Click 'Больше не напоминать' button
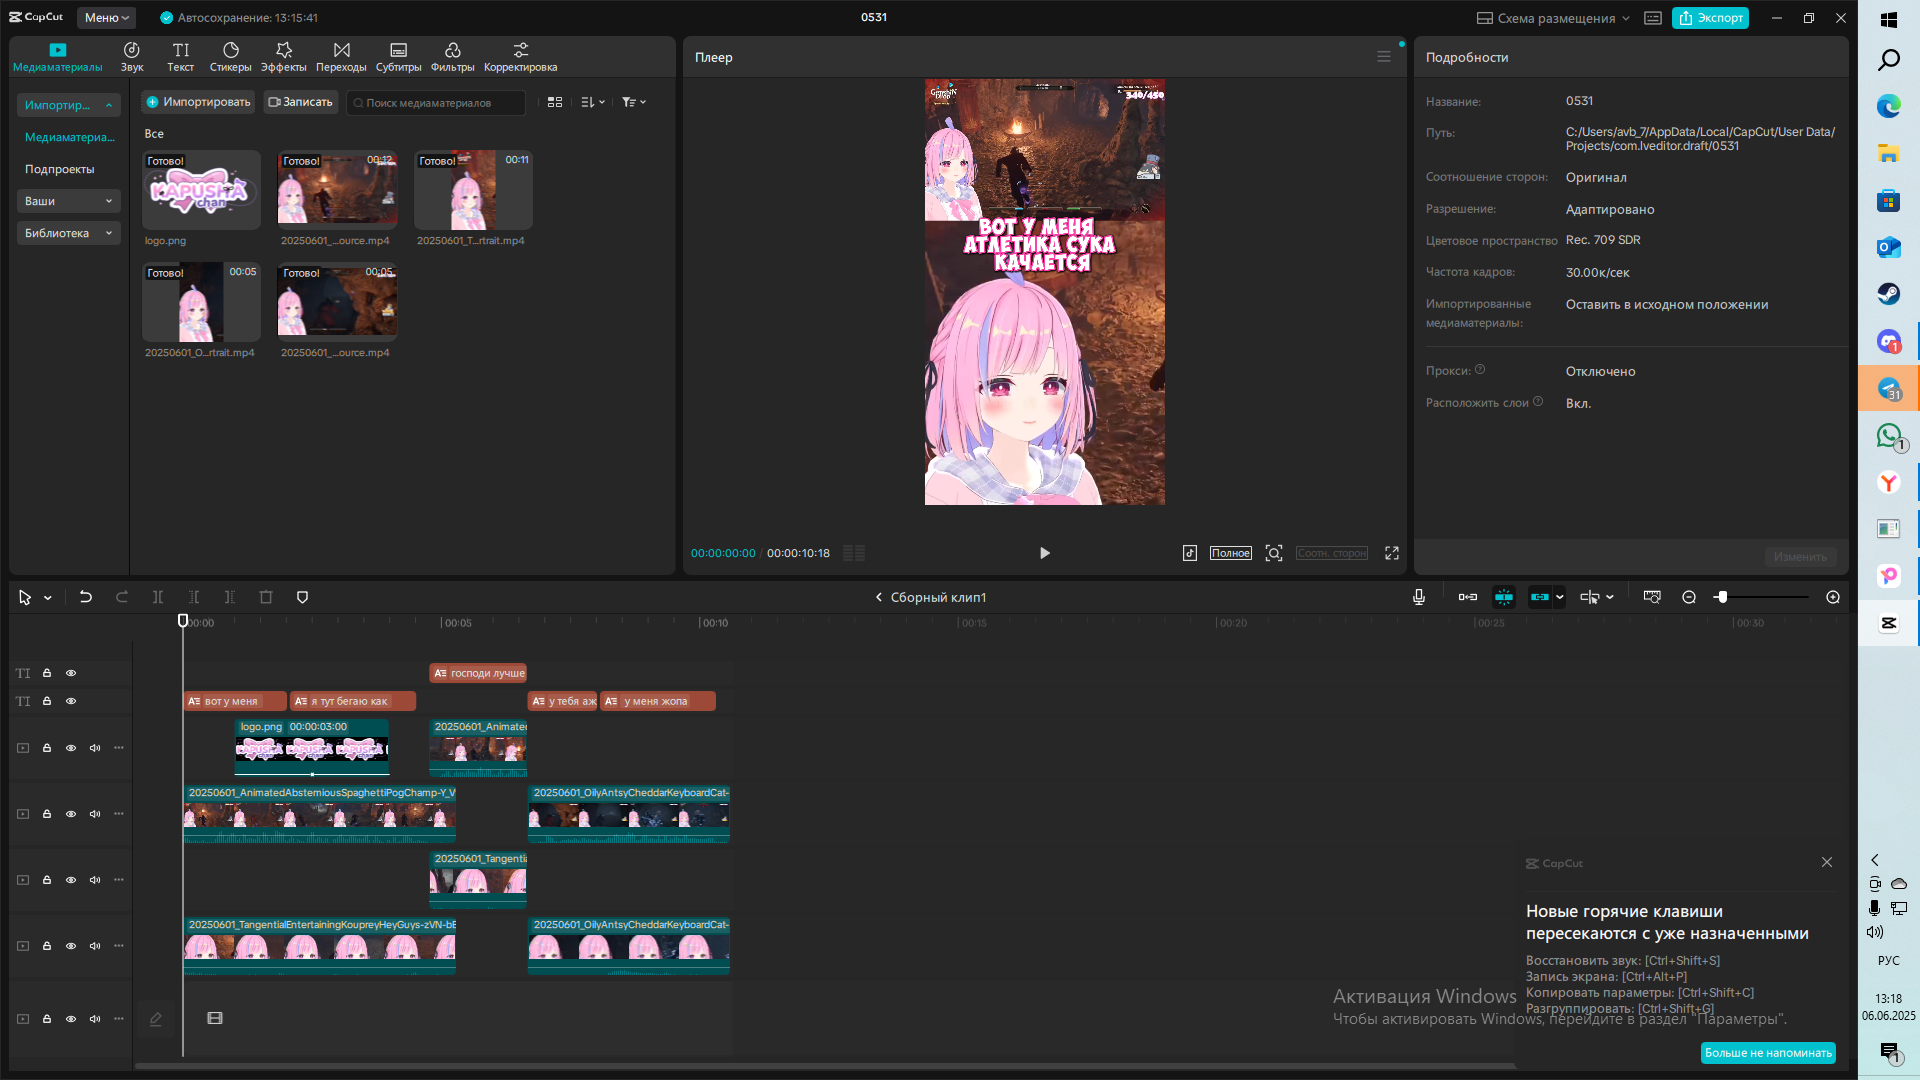Viewport: 1920px width, 1080px height. tap(1768, 1053)
